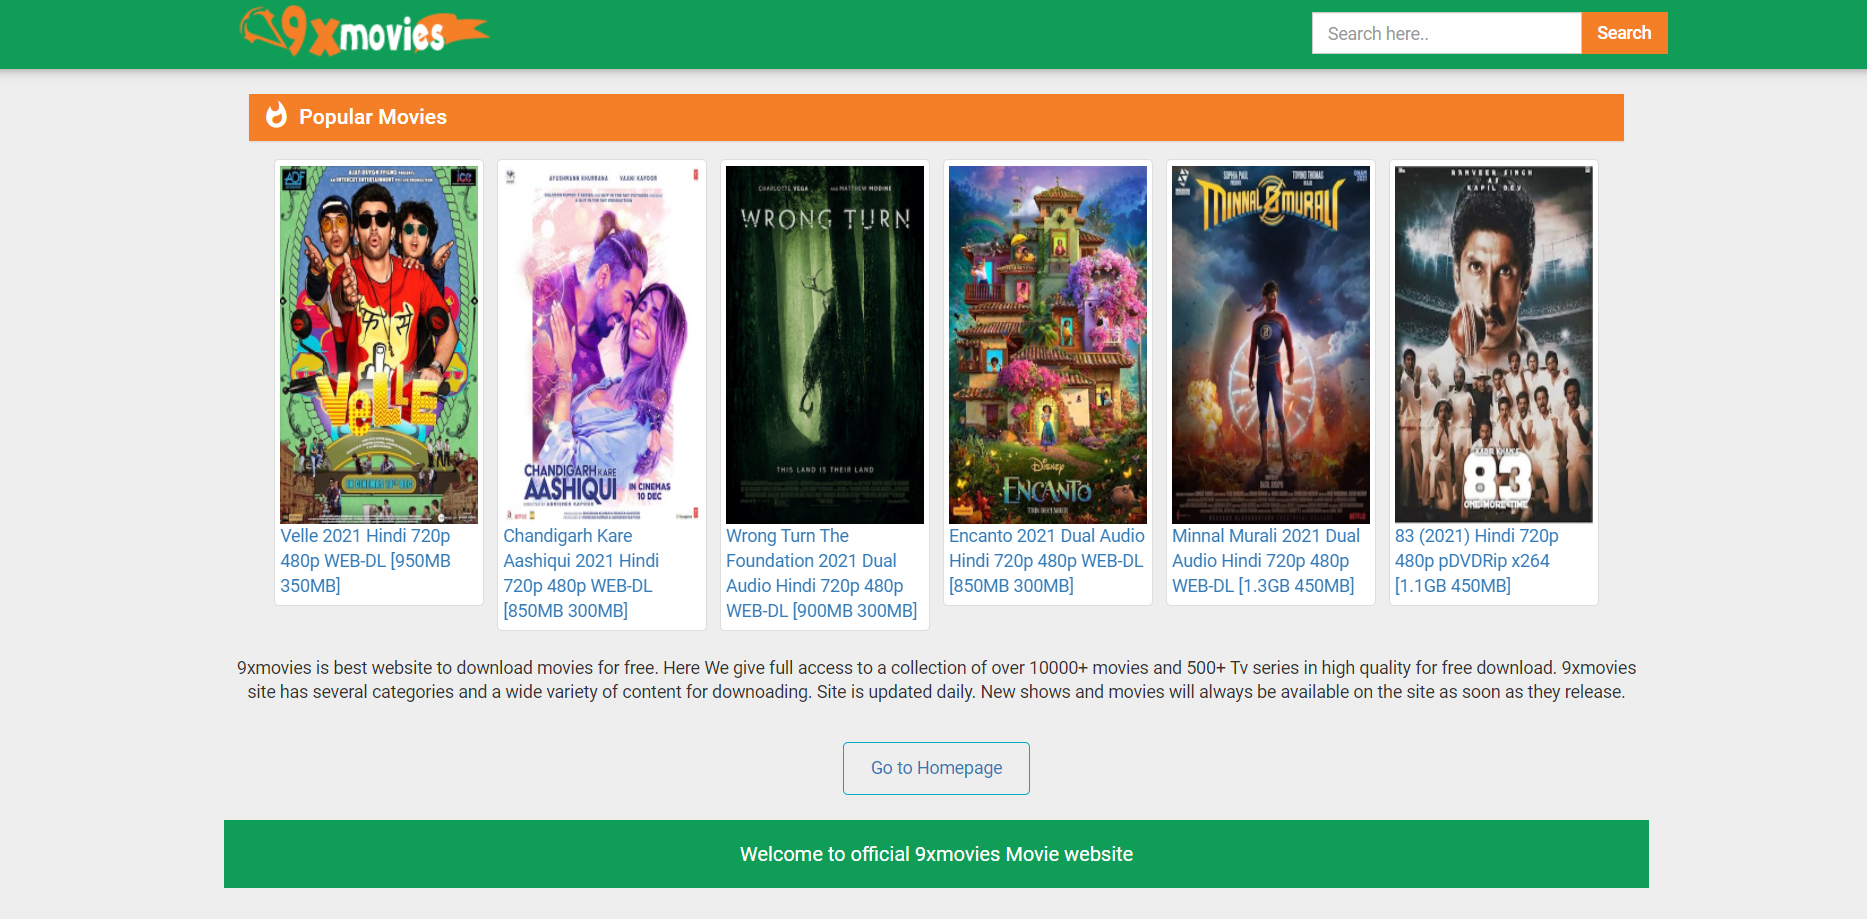The image size is (1867, 919).
Task: Click the flame icon beside Popular Movies
Action: point(277,116)
